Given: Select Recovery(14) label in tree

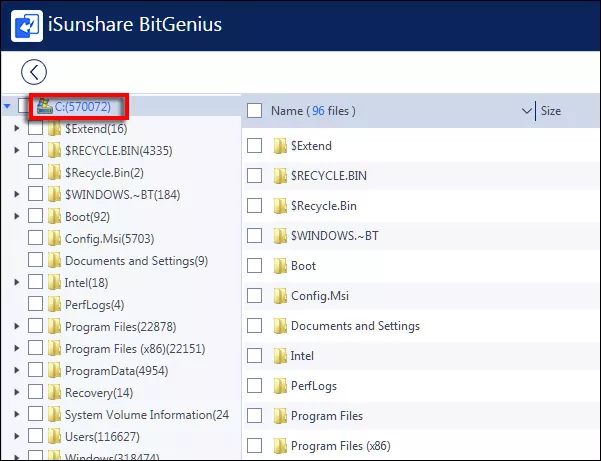Looking at the screenshot, I should point(99,393).
